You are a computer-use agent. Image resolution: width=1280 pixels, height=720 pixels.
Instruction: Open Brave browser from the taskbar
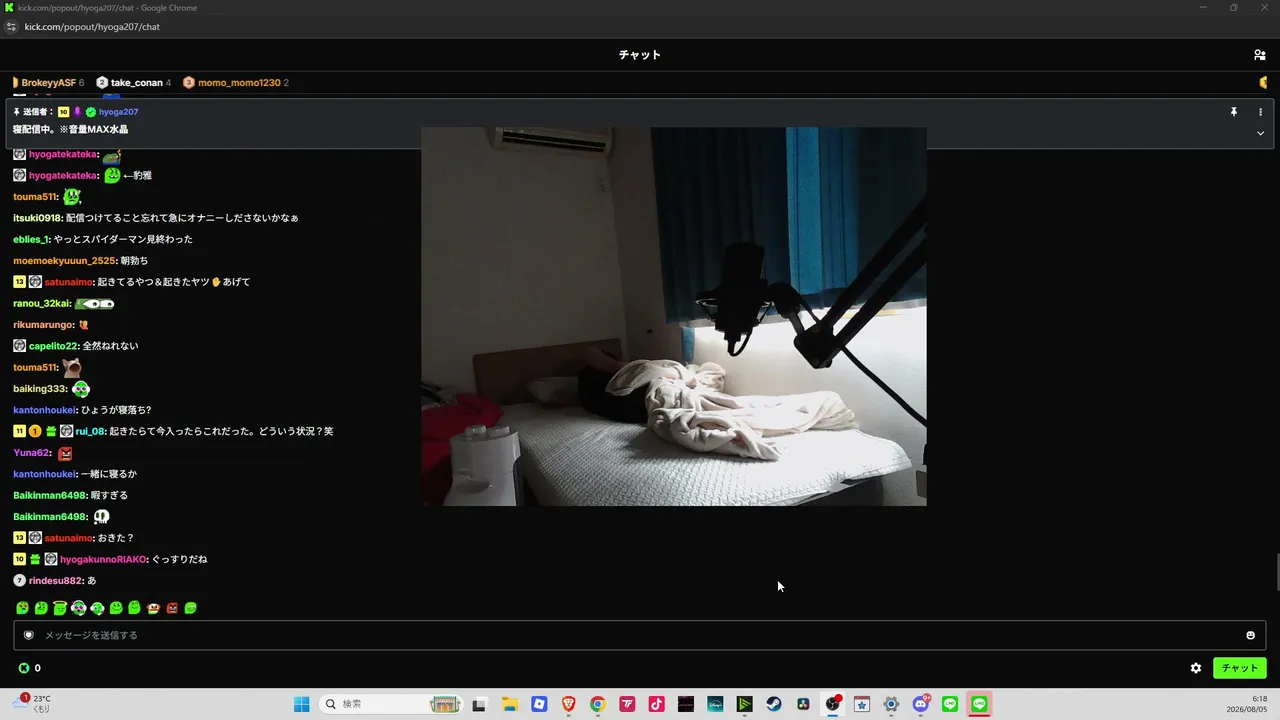point(568,704)
